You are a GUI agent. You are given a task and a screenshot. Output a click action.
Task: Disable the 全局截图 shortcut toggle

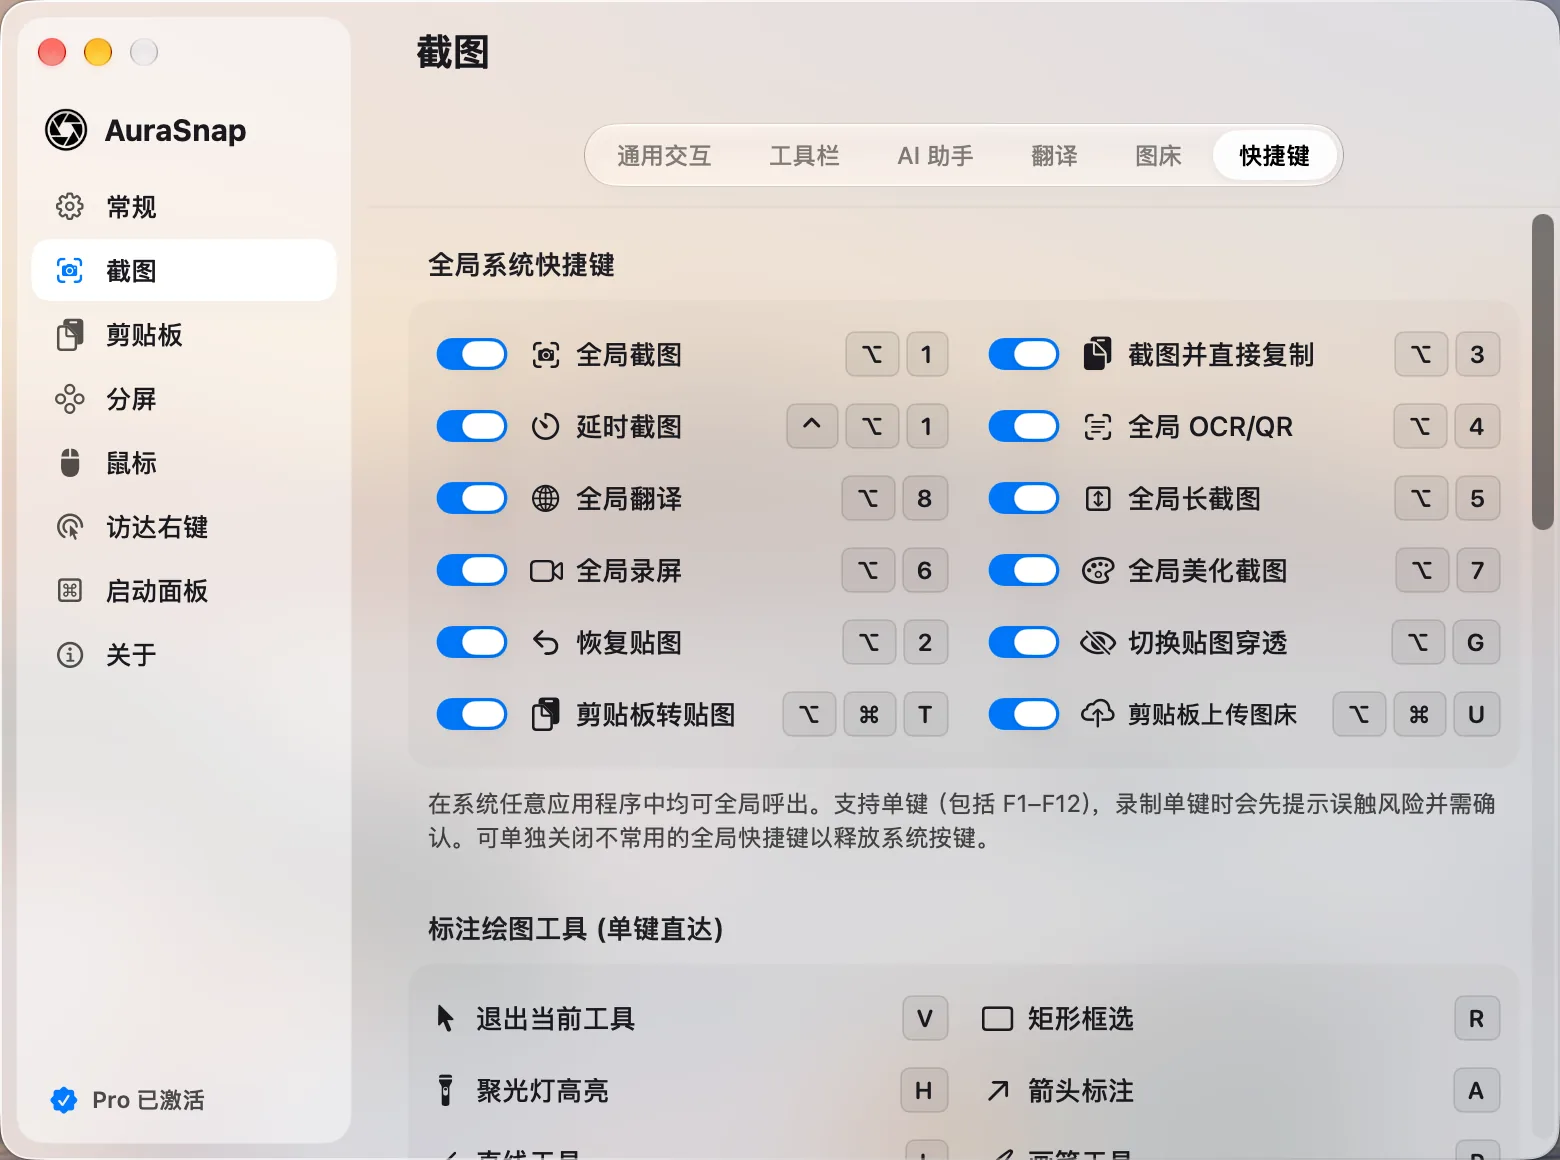pos(472,354)
